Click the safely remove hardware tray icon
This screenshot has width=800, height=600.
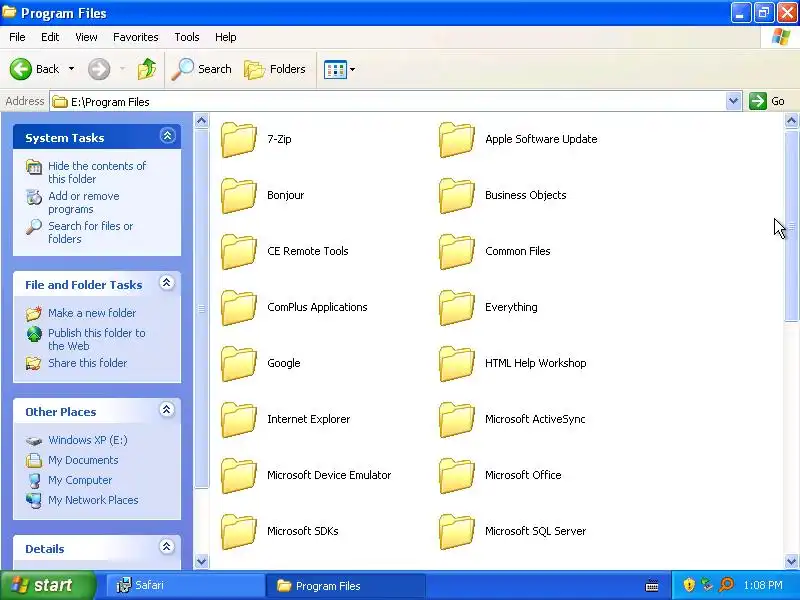pyautogui.click(x=707, y=585)
